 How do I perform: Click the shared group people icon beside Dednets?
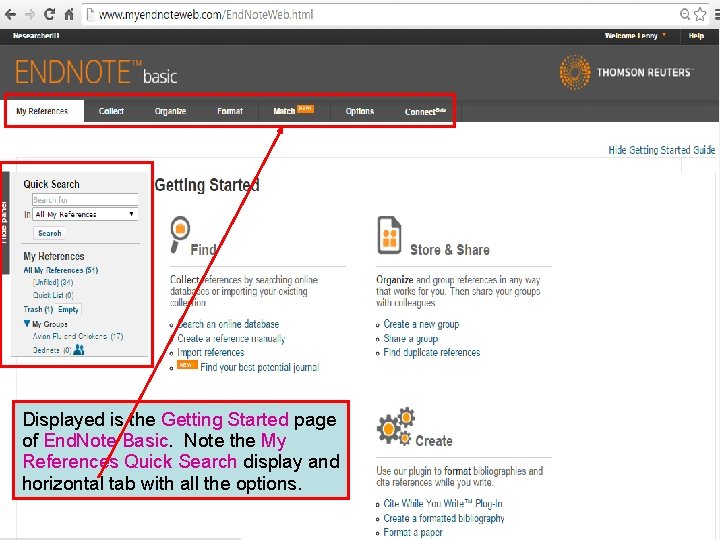click(x=79, y=350)
